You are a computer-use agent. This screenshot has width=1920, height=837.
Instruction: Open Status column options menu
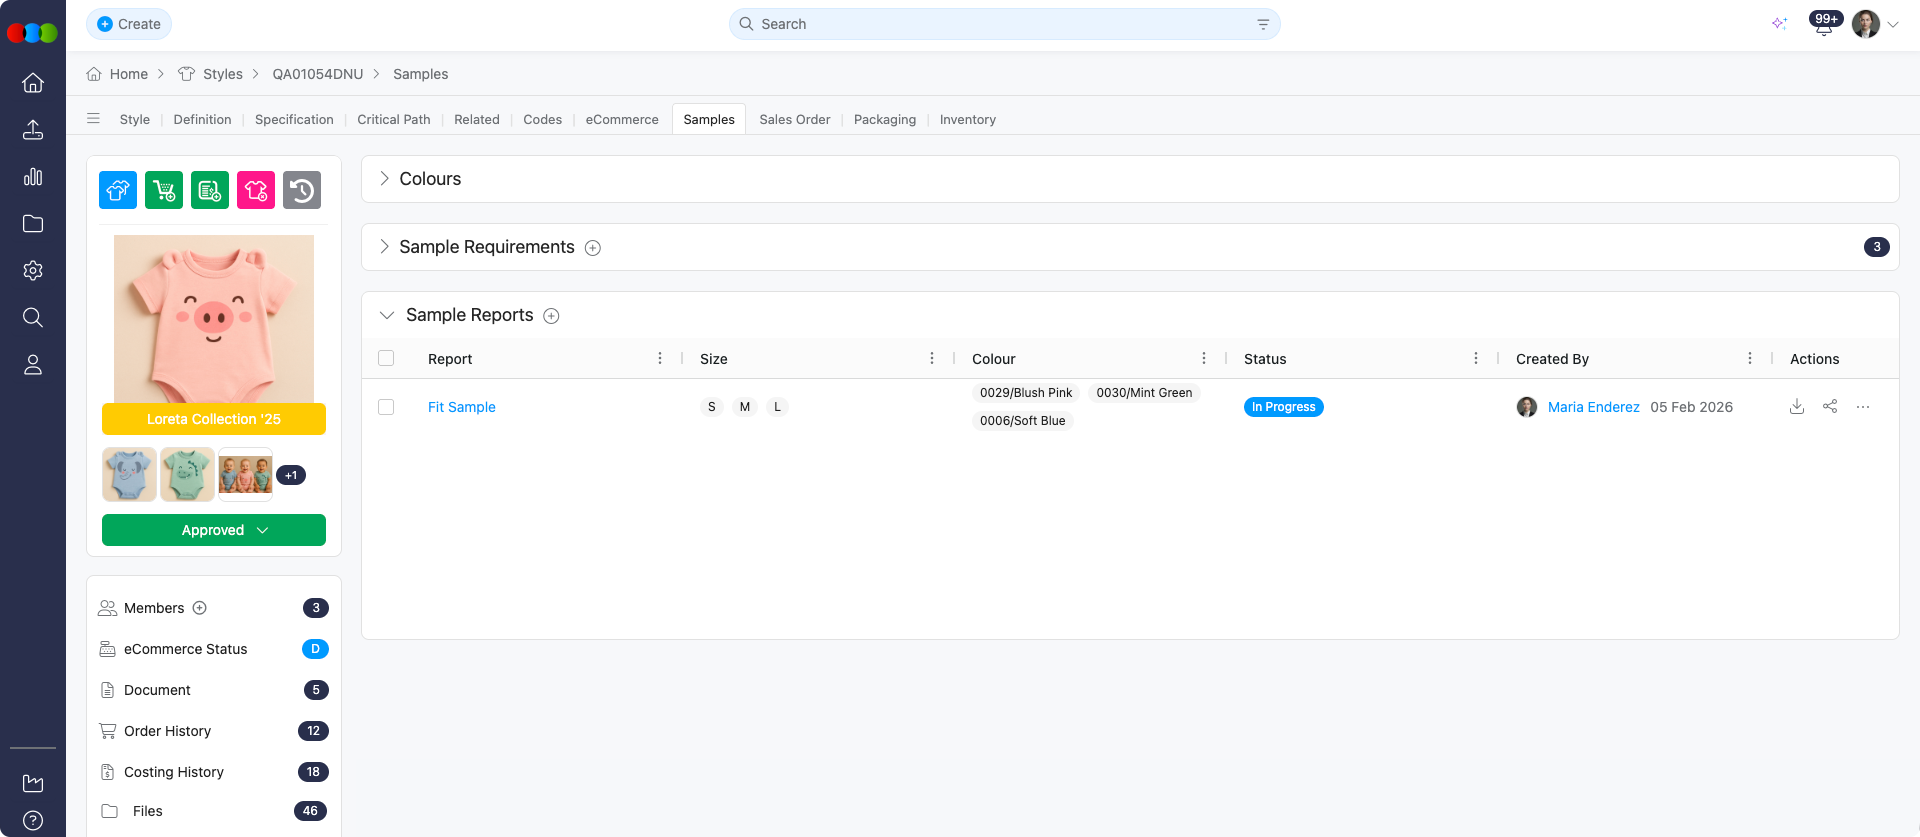click(1476, 359)
